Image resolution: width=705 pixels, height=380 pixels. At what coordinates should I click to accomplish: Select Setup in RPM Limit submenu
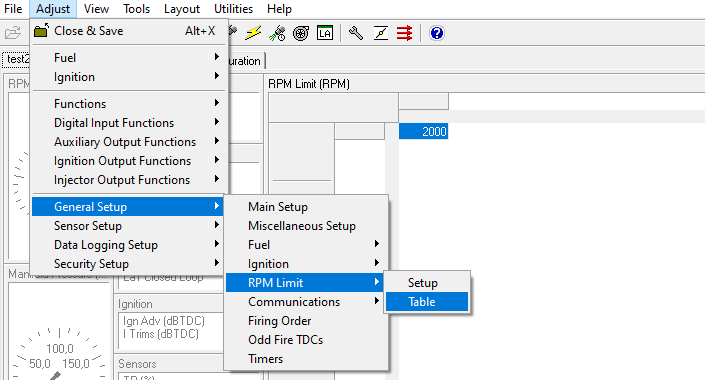[x=427, y=282]
